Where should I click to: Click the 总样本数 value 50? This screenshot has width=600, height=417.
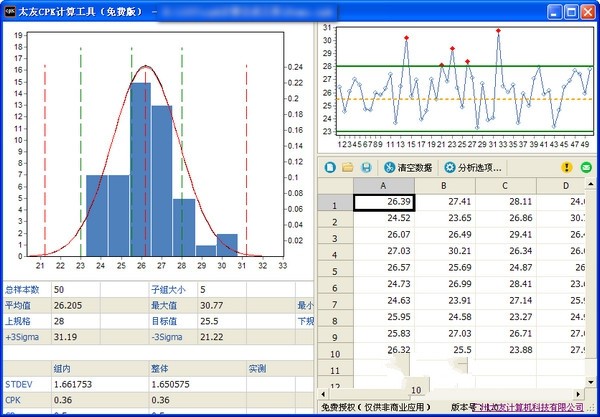coord(59,290)
